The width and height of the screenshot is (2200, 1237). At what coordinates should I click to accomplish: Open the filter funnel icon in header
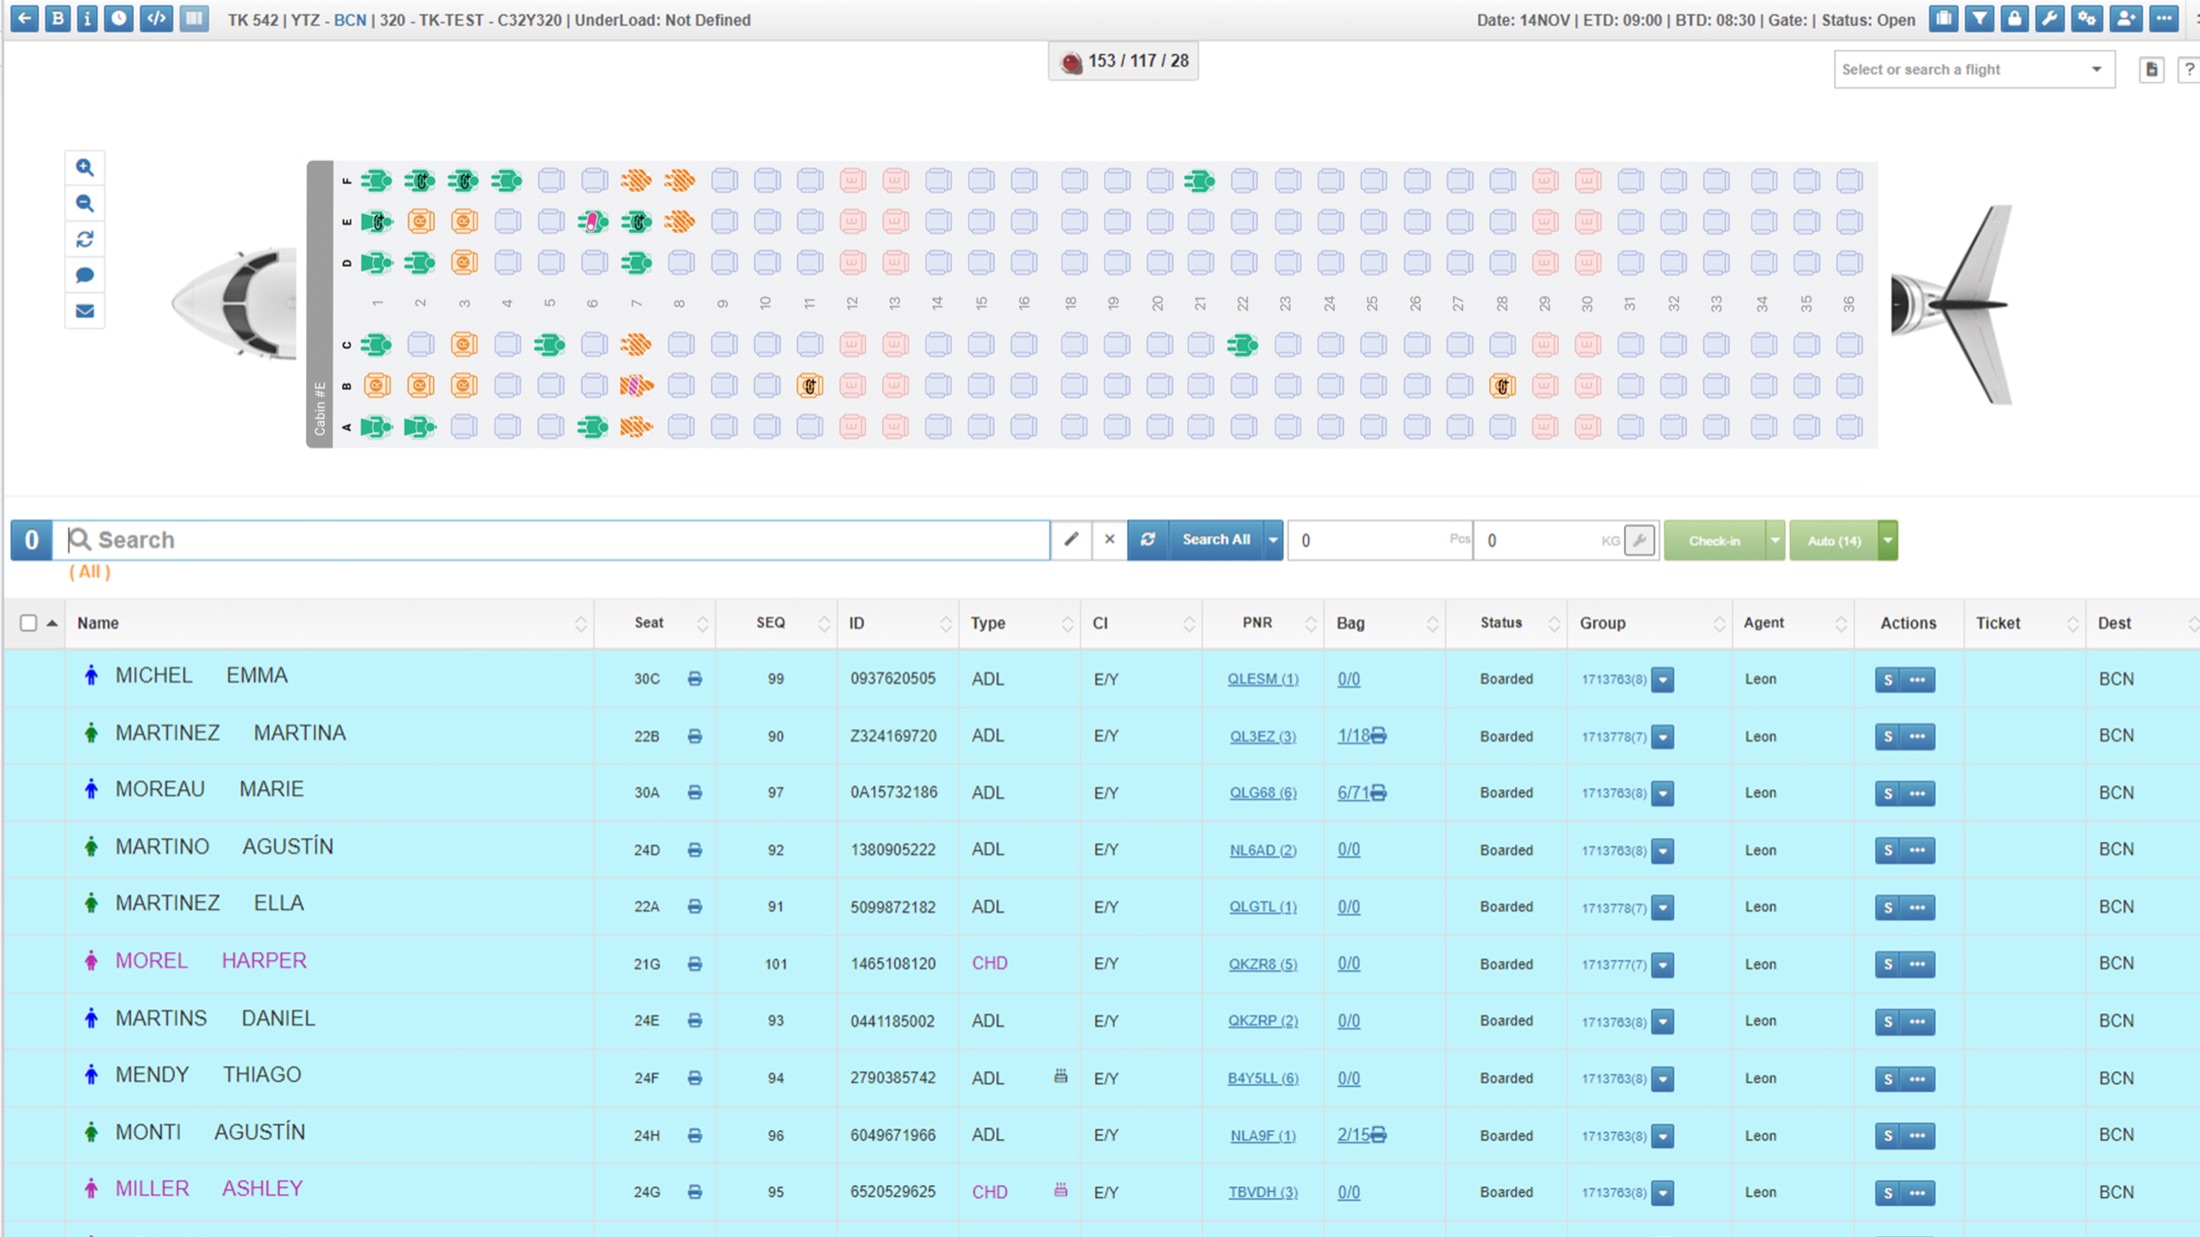(x=1979, y=19)
